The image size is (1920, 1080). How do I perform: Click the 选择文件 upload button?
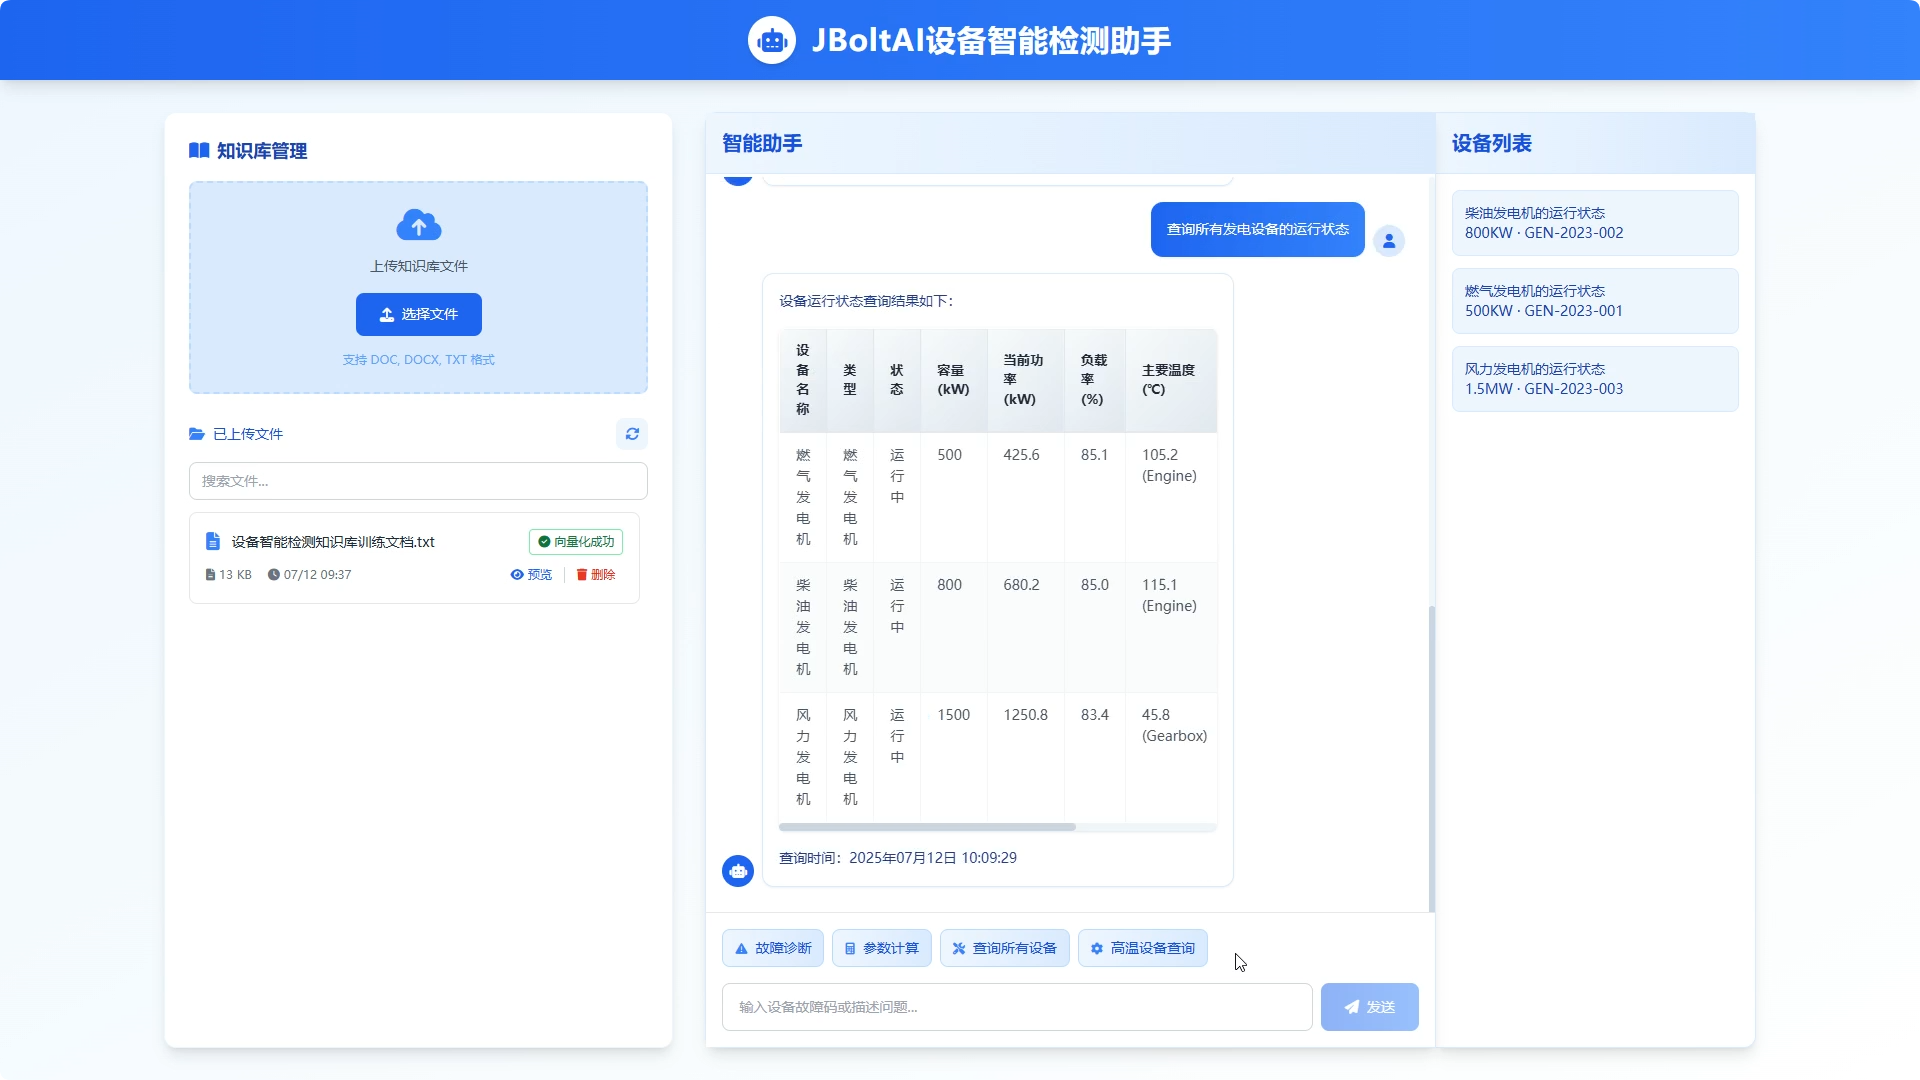point(419,314)
